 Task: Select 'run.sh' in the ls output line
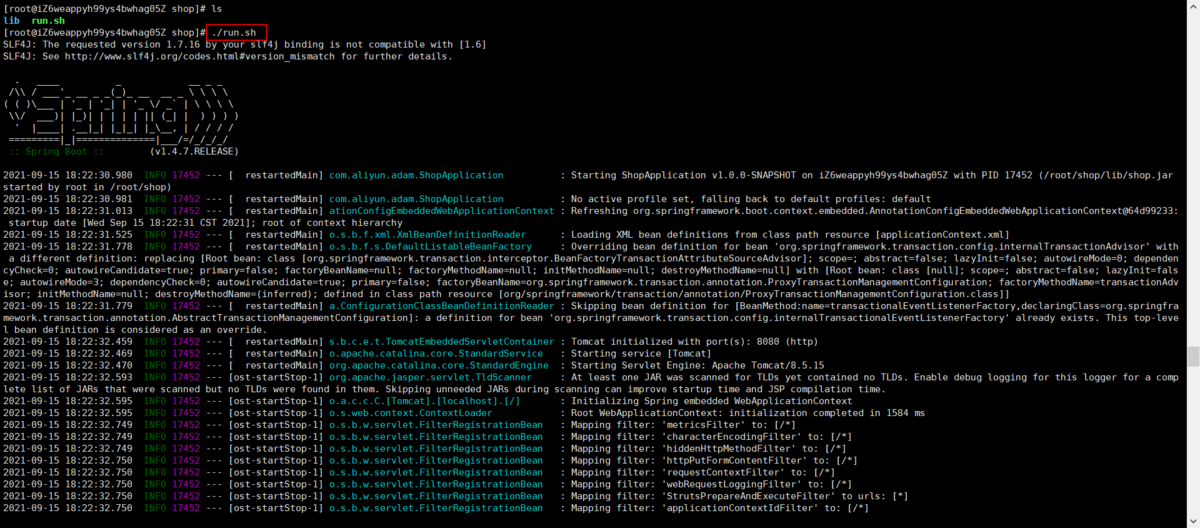click(49, 20)
